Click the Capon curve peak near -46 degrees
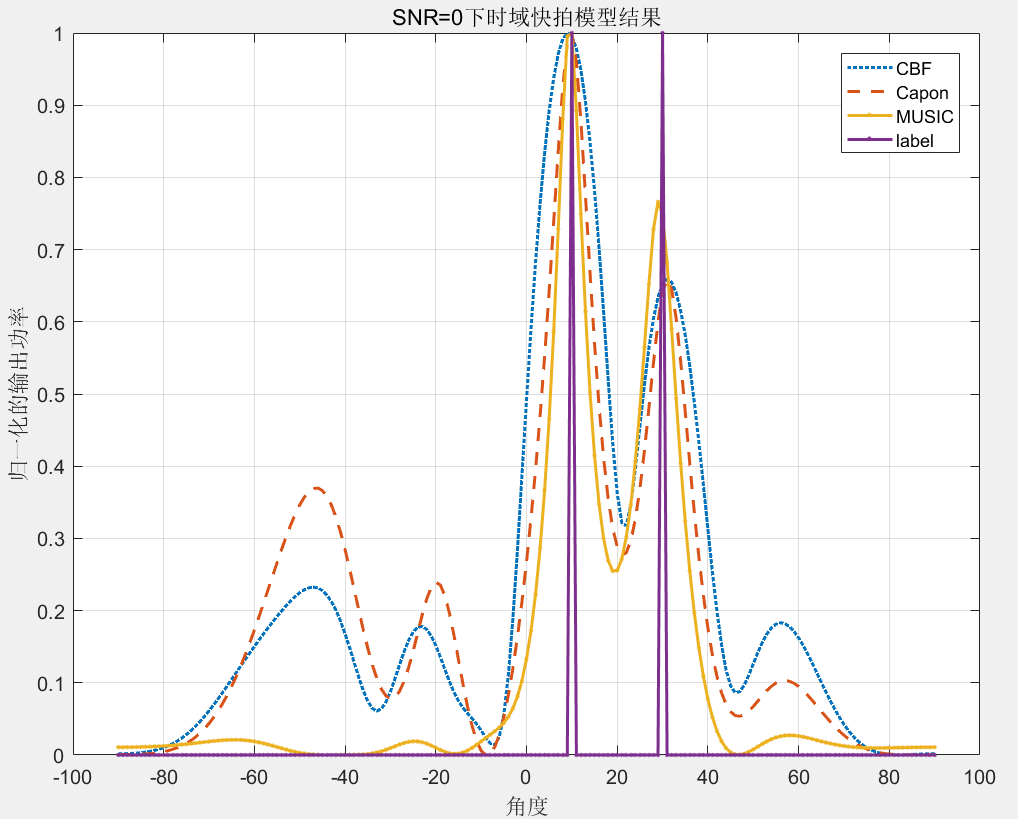Image resolution: width=1018 pixels, height=819 pixels. pos(317,488)
